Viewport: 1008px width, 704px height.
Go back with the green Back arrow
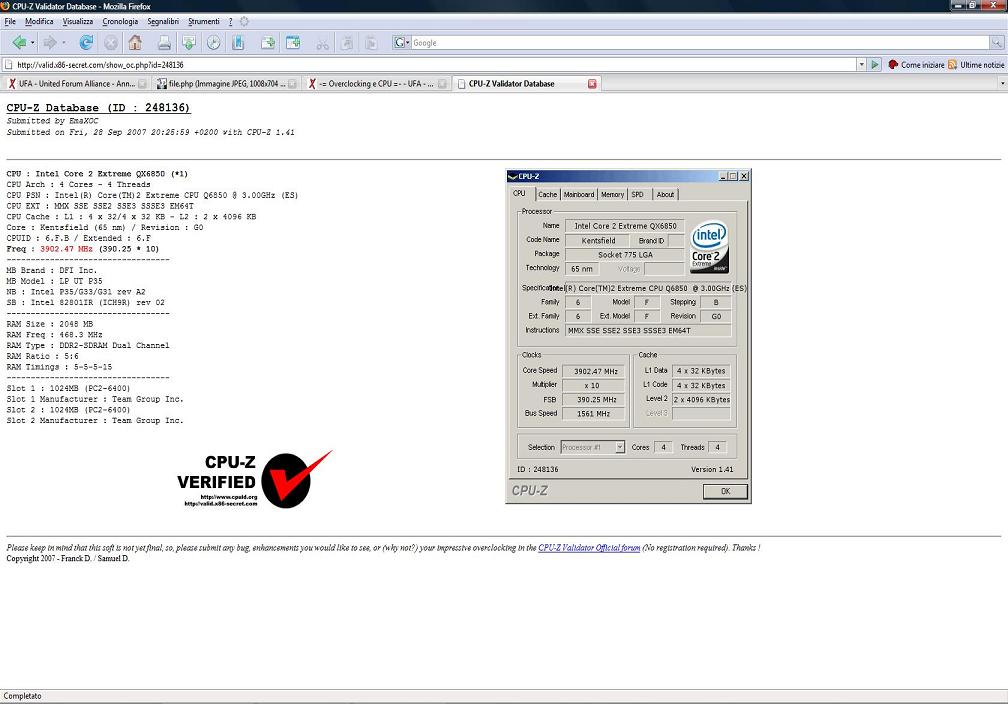pyautogui.click(x=19, y=42)
